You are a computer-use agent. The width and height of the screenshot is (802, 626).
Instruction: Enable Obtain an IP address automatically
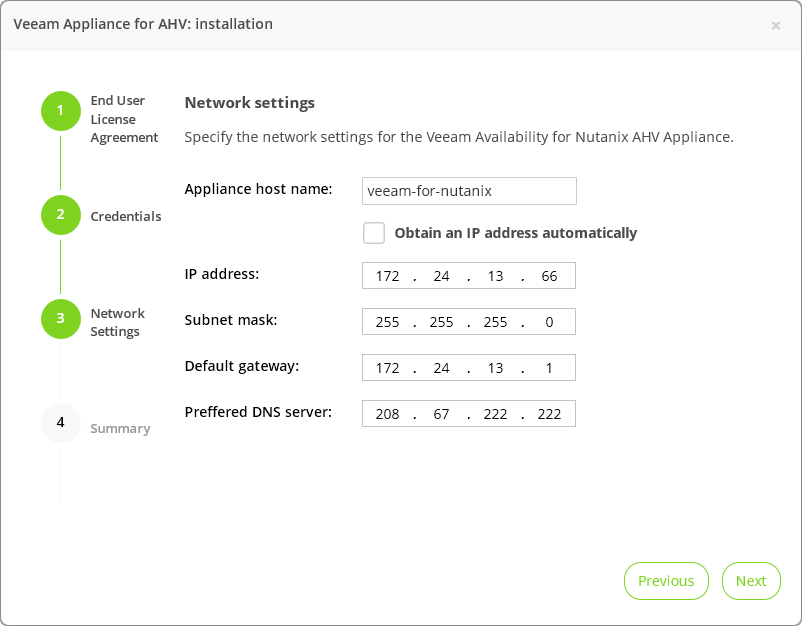coord(374,233)
